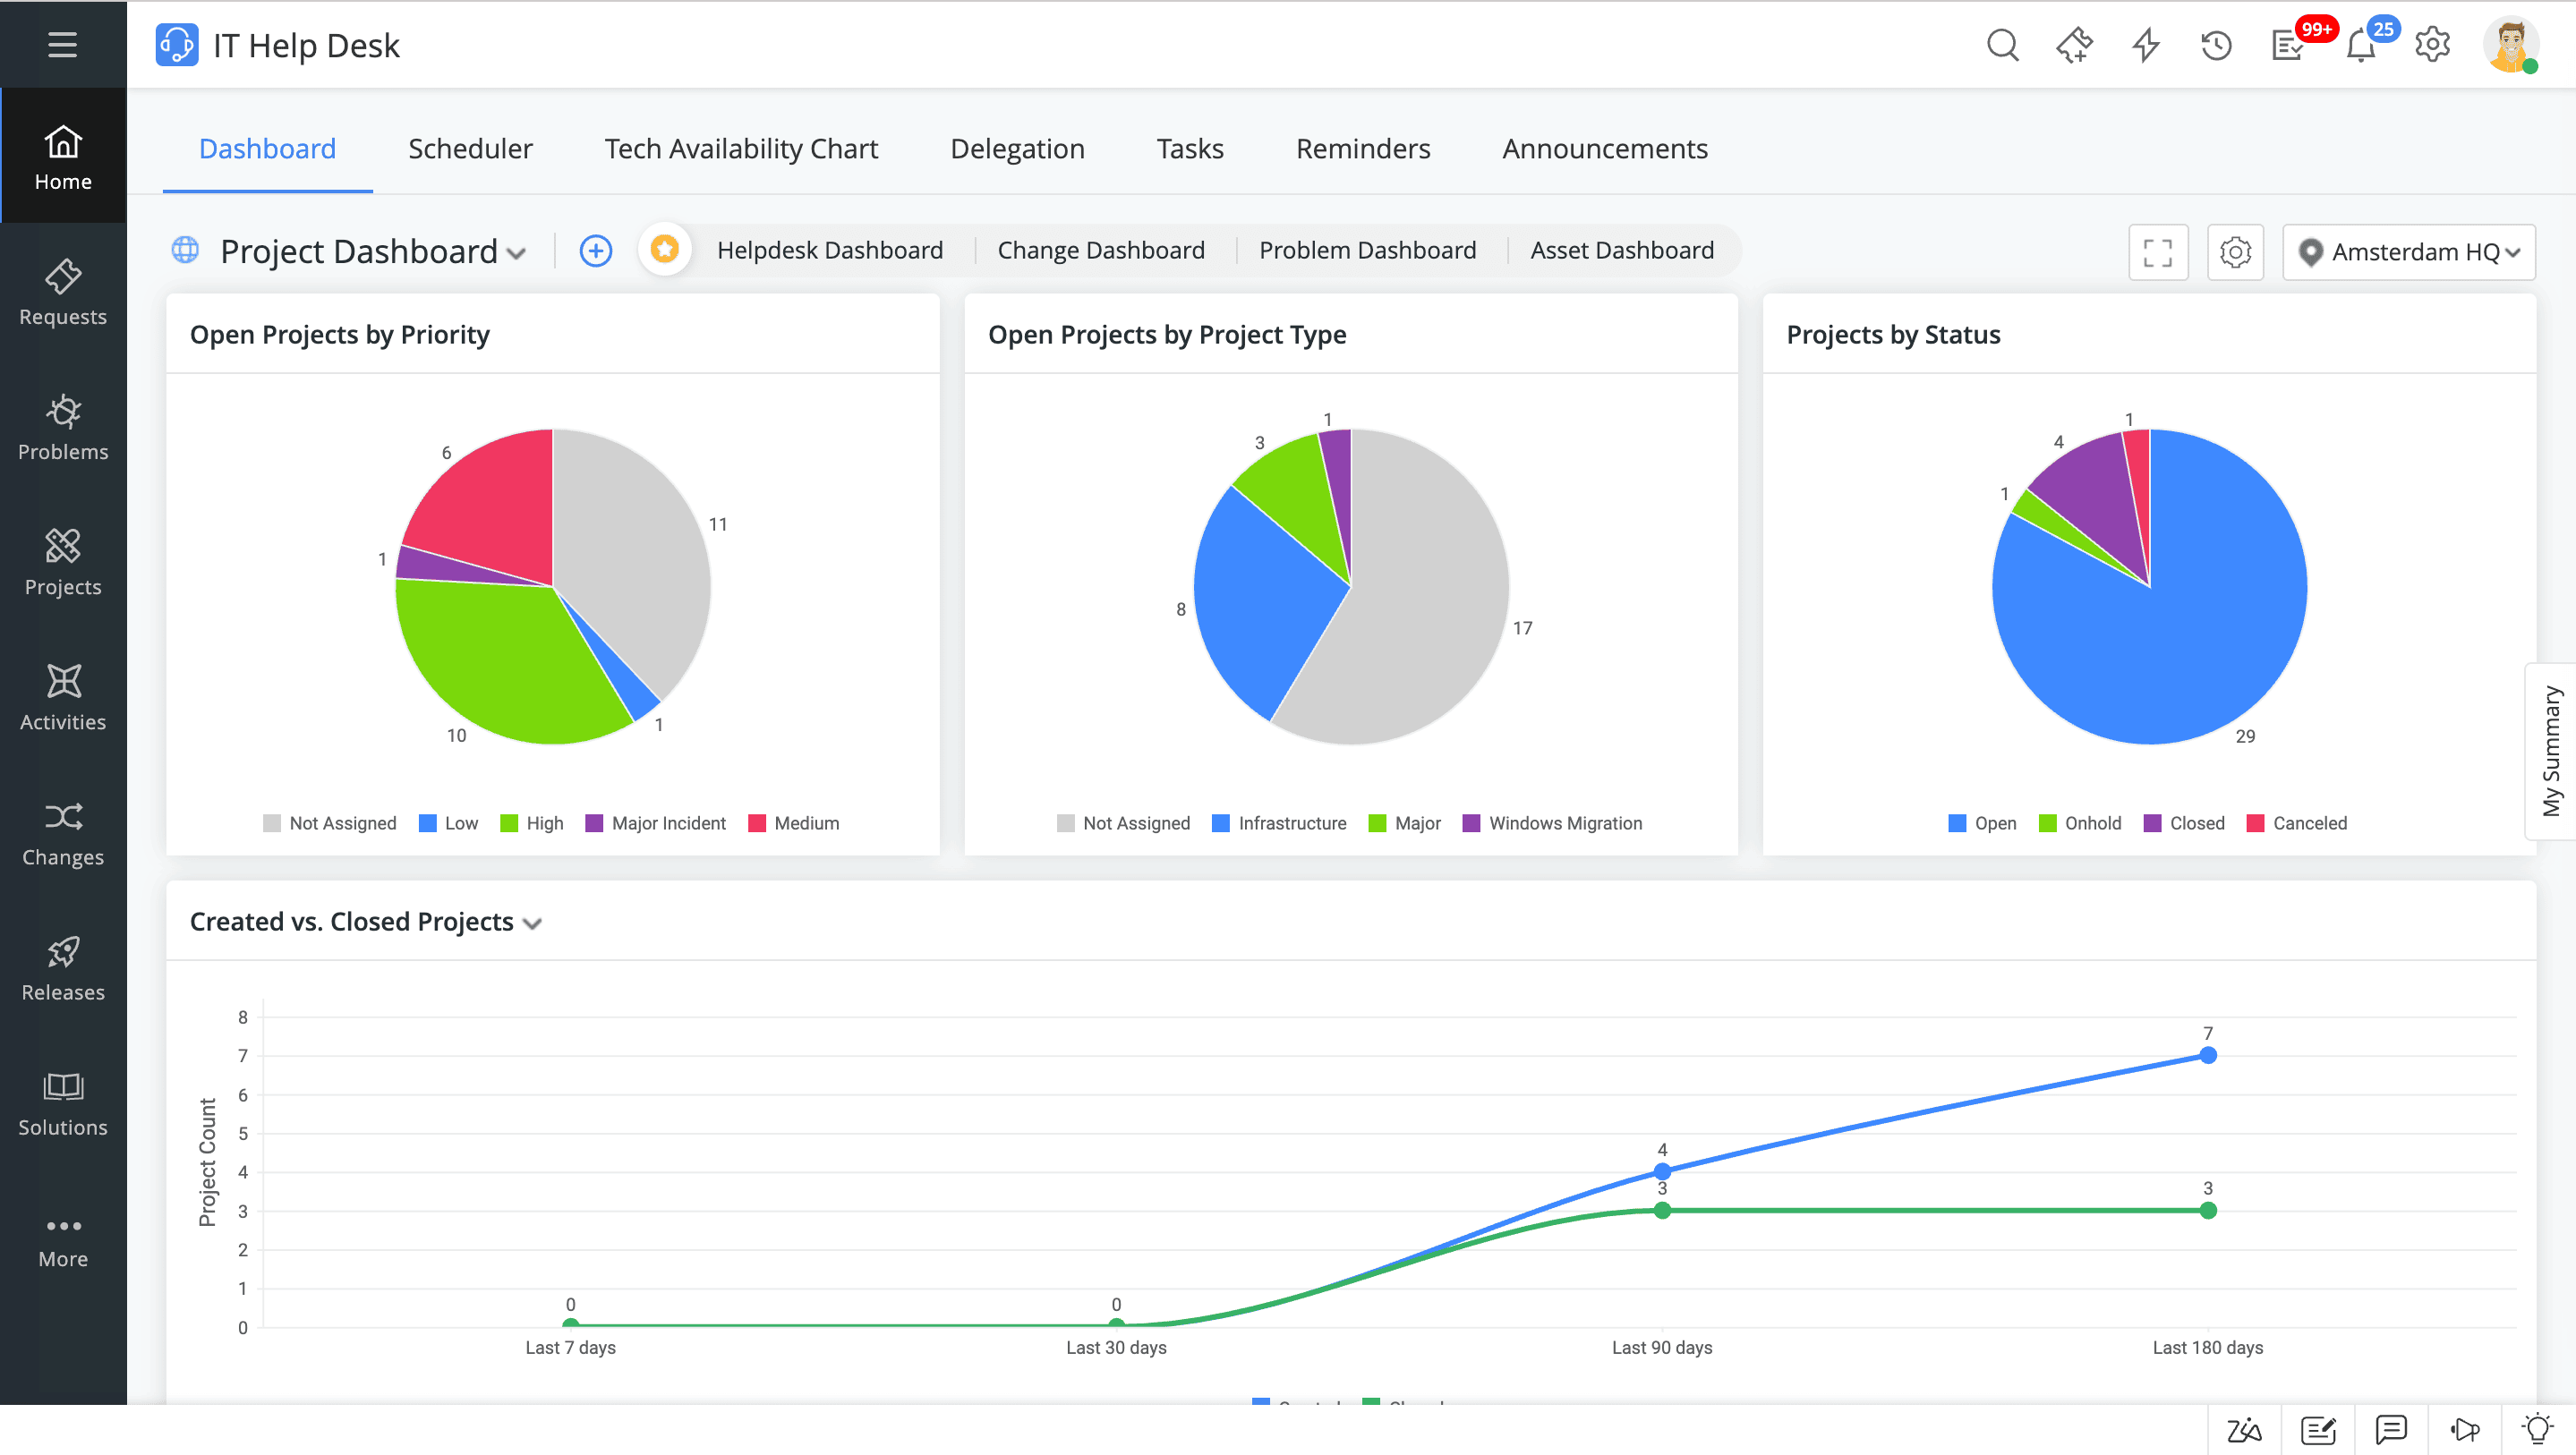Open the My Summary side panel
2576x1455 pixels.
pyautogui.click(x=2551, y=750)
